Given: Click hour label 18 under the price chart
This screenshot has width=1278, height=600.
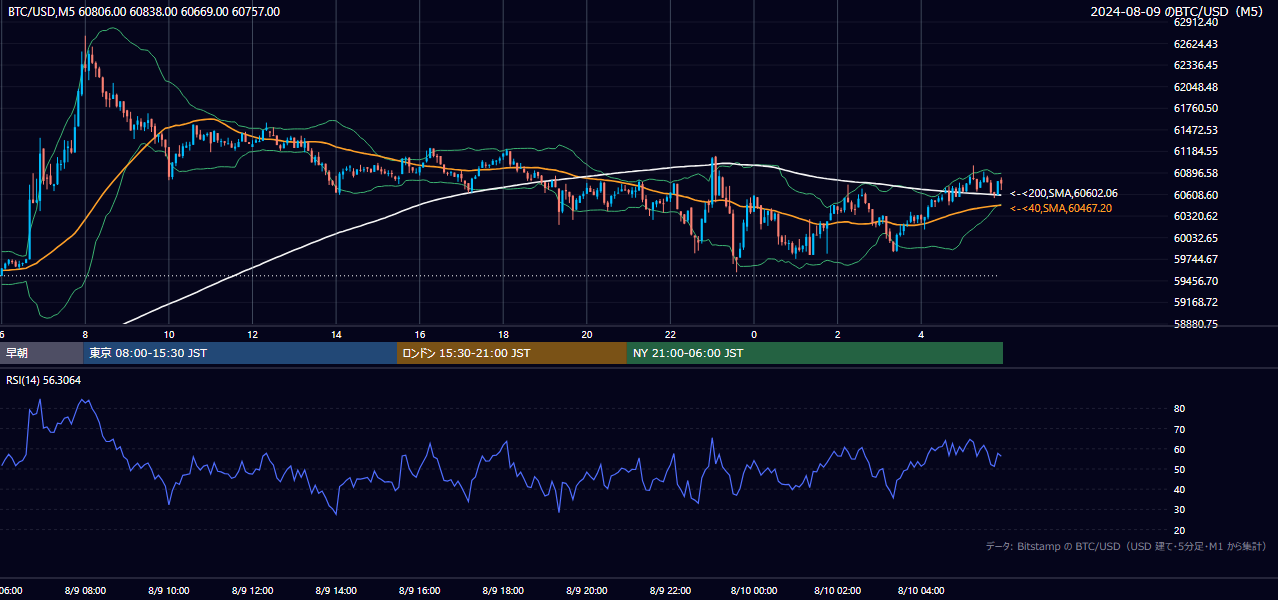Looking at the screenshot, I should pyautogui.click(x=503, y=334).
